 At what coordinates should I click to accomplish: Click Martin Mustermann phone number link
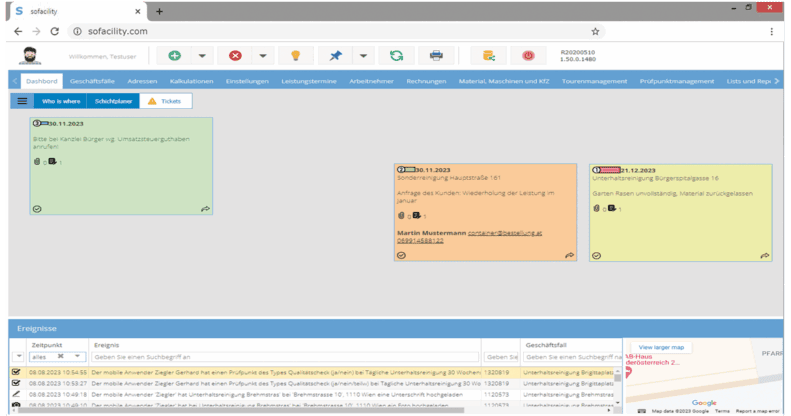[420, 241]
